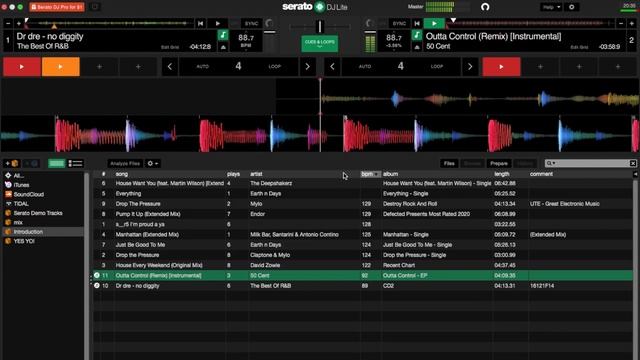Toggle SYNC on deck 1
This screenshot has height=360, width=640.
pyautogui.click(x=251, y=24)
